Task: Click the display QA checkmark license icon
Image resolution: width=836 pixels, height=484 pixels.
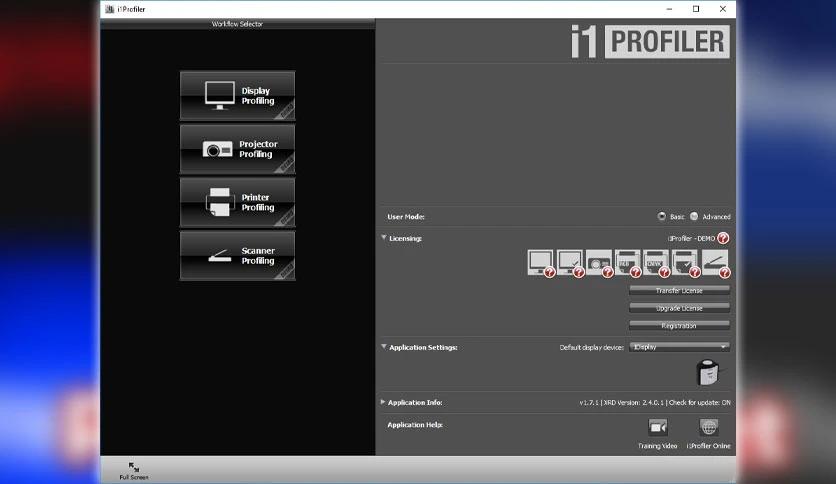Action: pos(569,263)
